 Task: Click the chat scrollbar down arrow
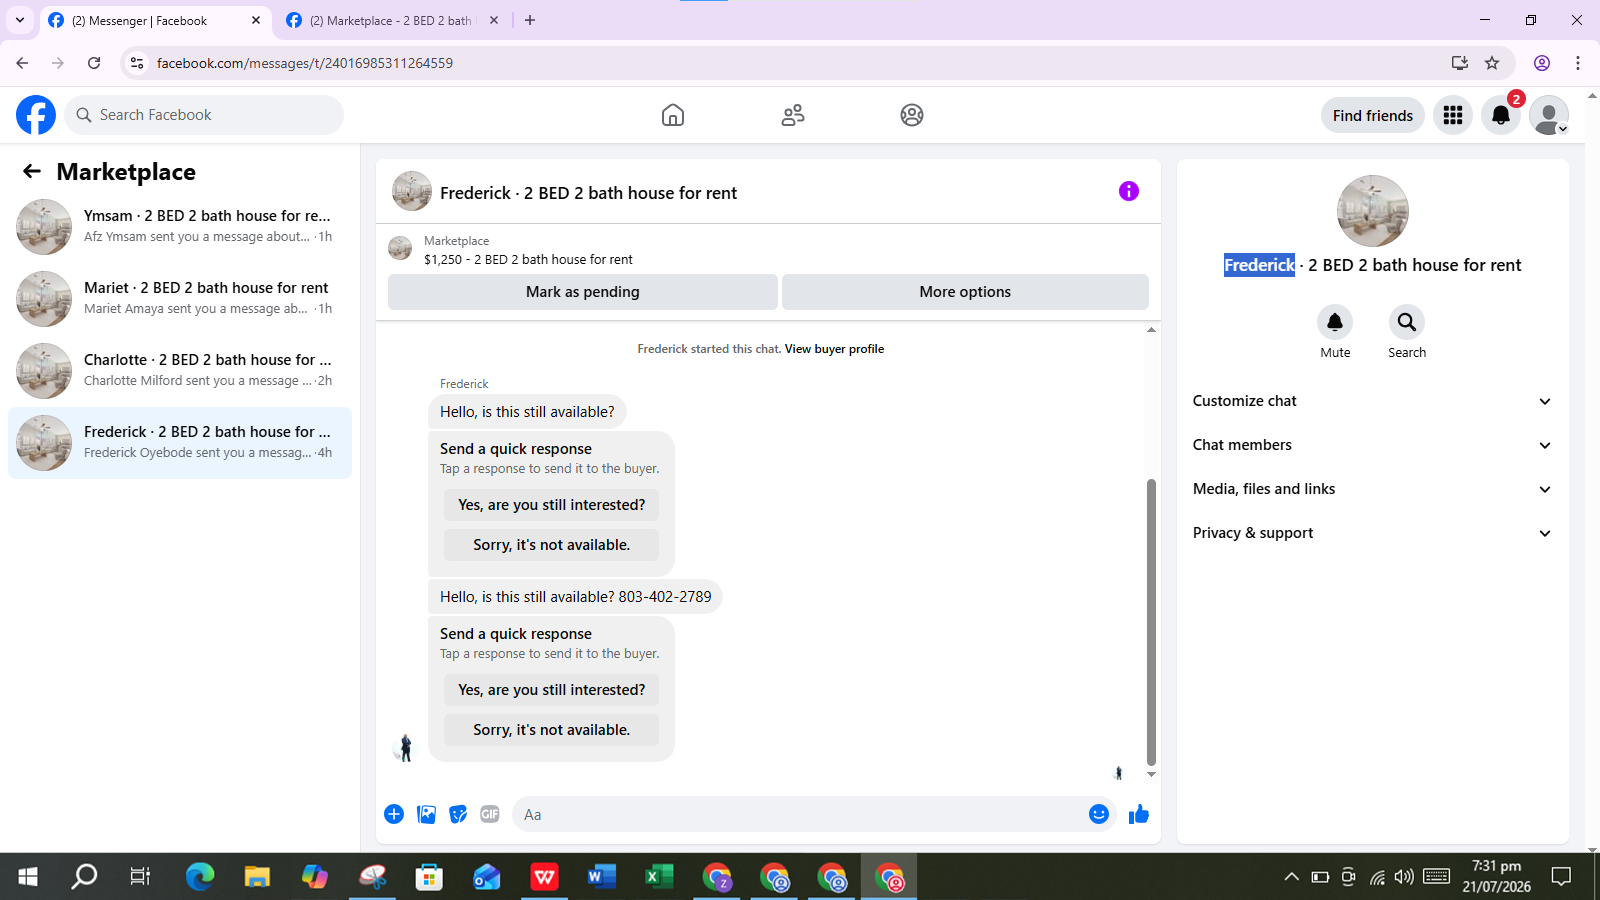(1151, 774)
